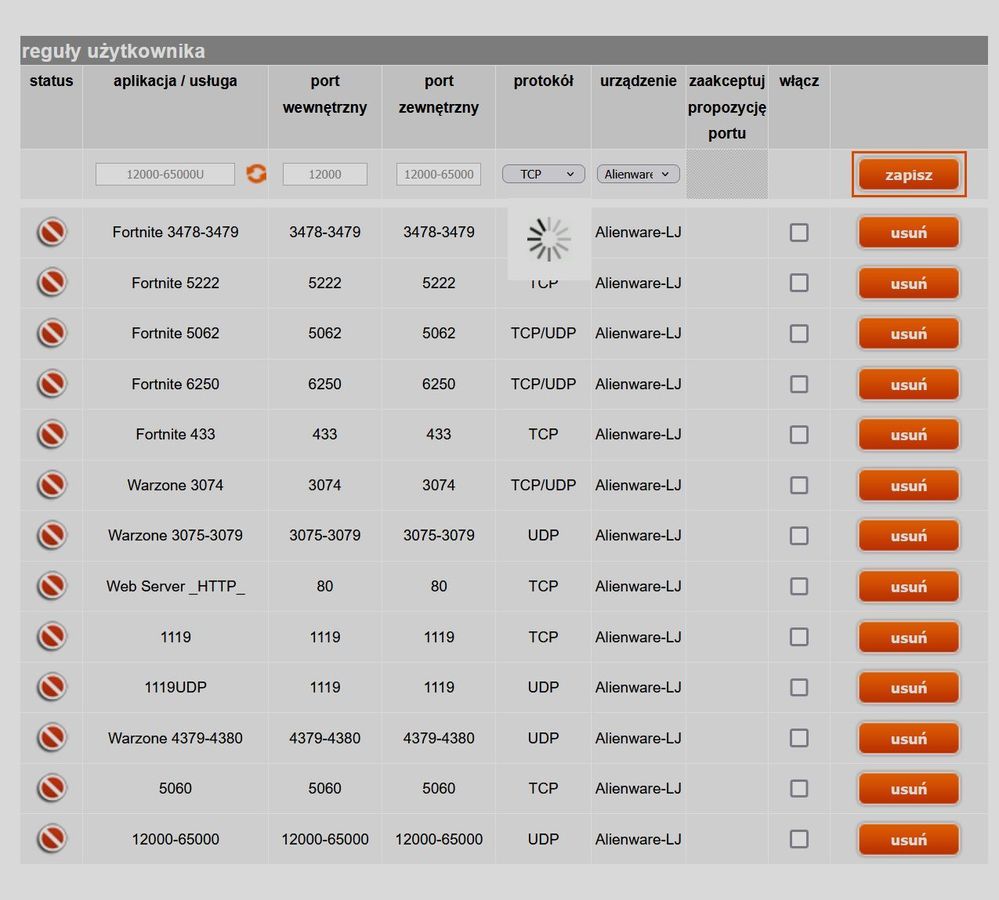Click the disabled status icon for Fortnite 3478-3479
The image size is (999, 900).
coord(52,232)
